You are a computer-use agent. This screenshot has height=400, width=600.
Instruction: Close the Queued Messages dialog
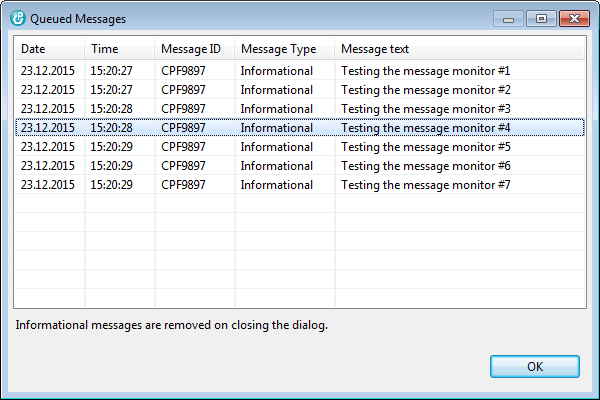point(574,19)
